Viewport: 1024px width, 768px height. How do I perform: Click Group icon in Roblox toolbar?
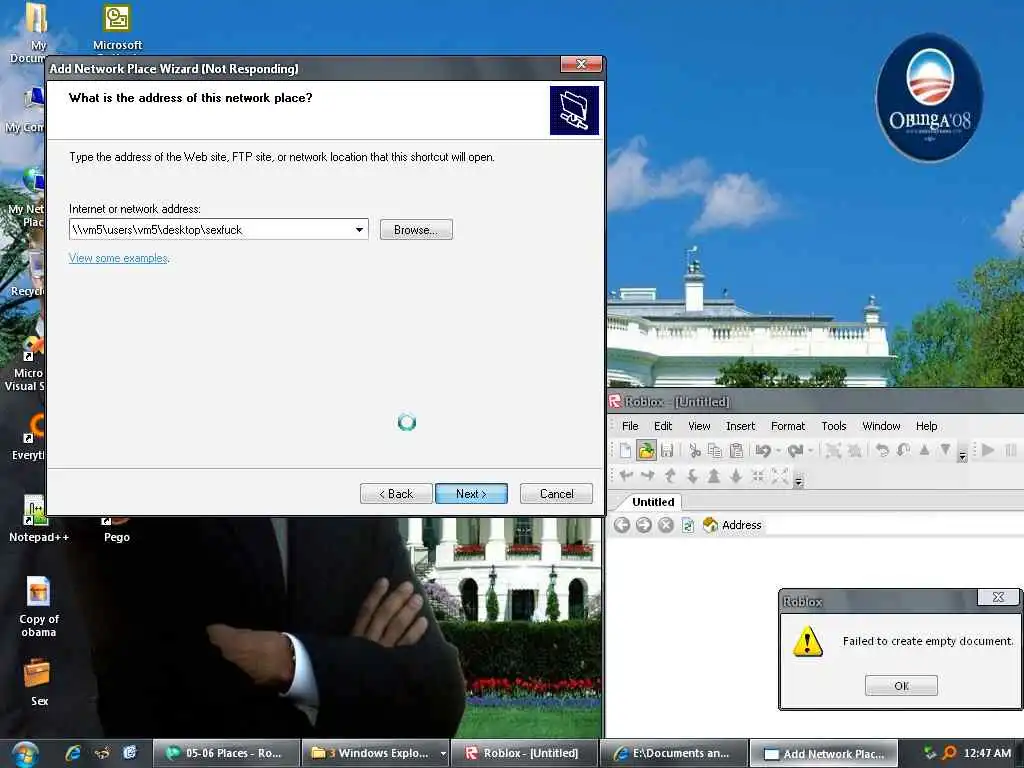833,450
